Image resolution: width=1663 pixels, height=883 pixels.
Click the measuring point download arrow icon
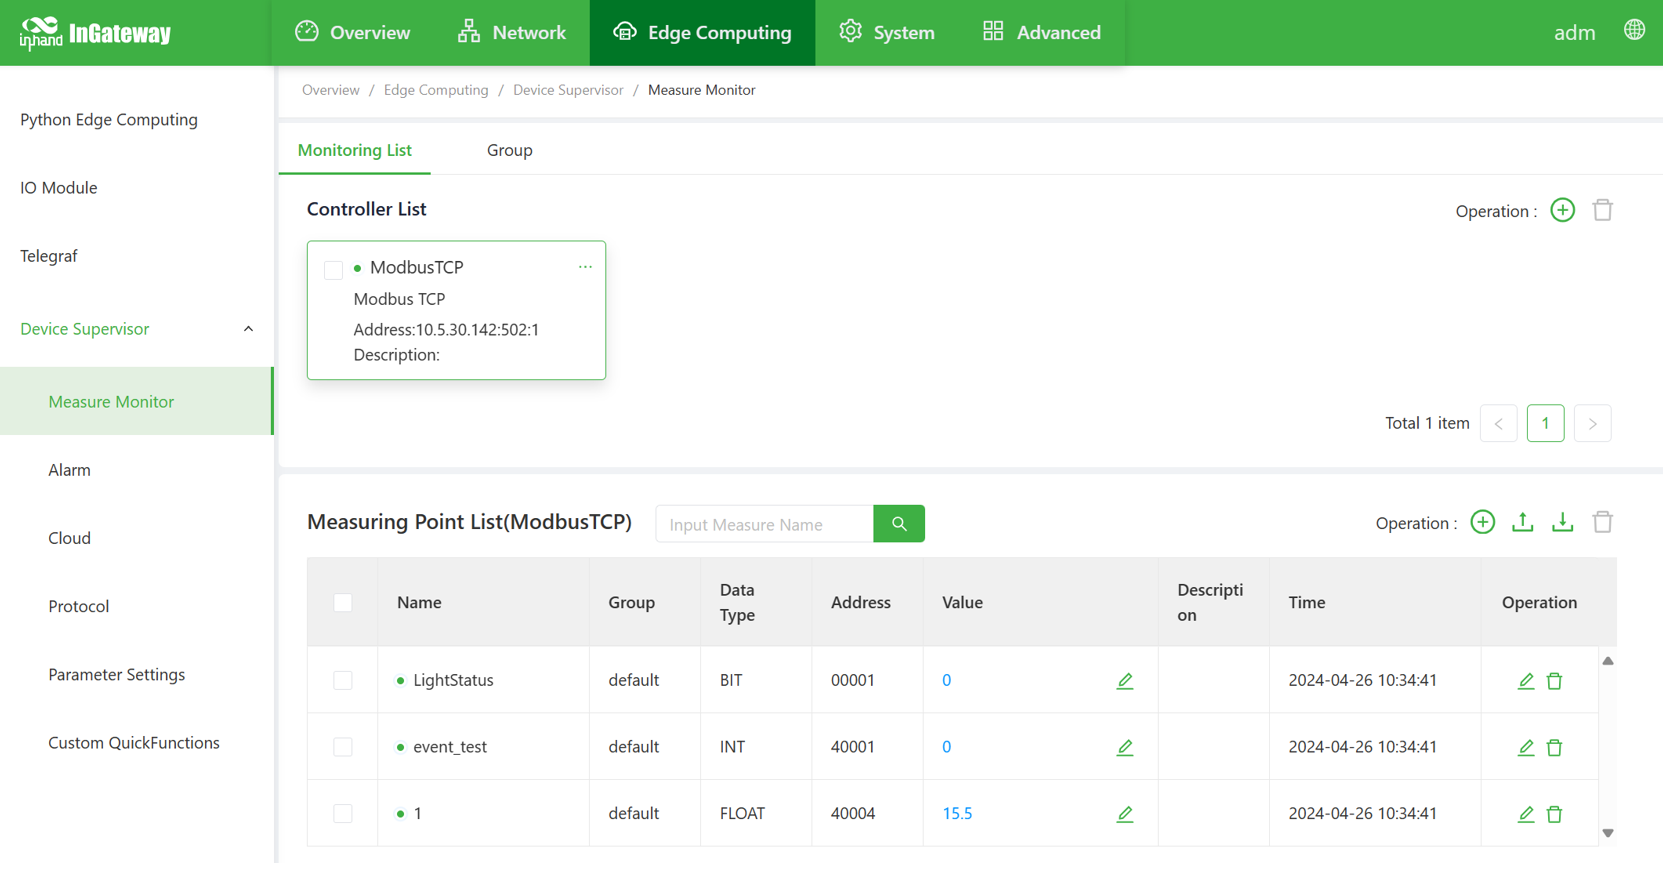point(1562,522)
